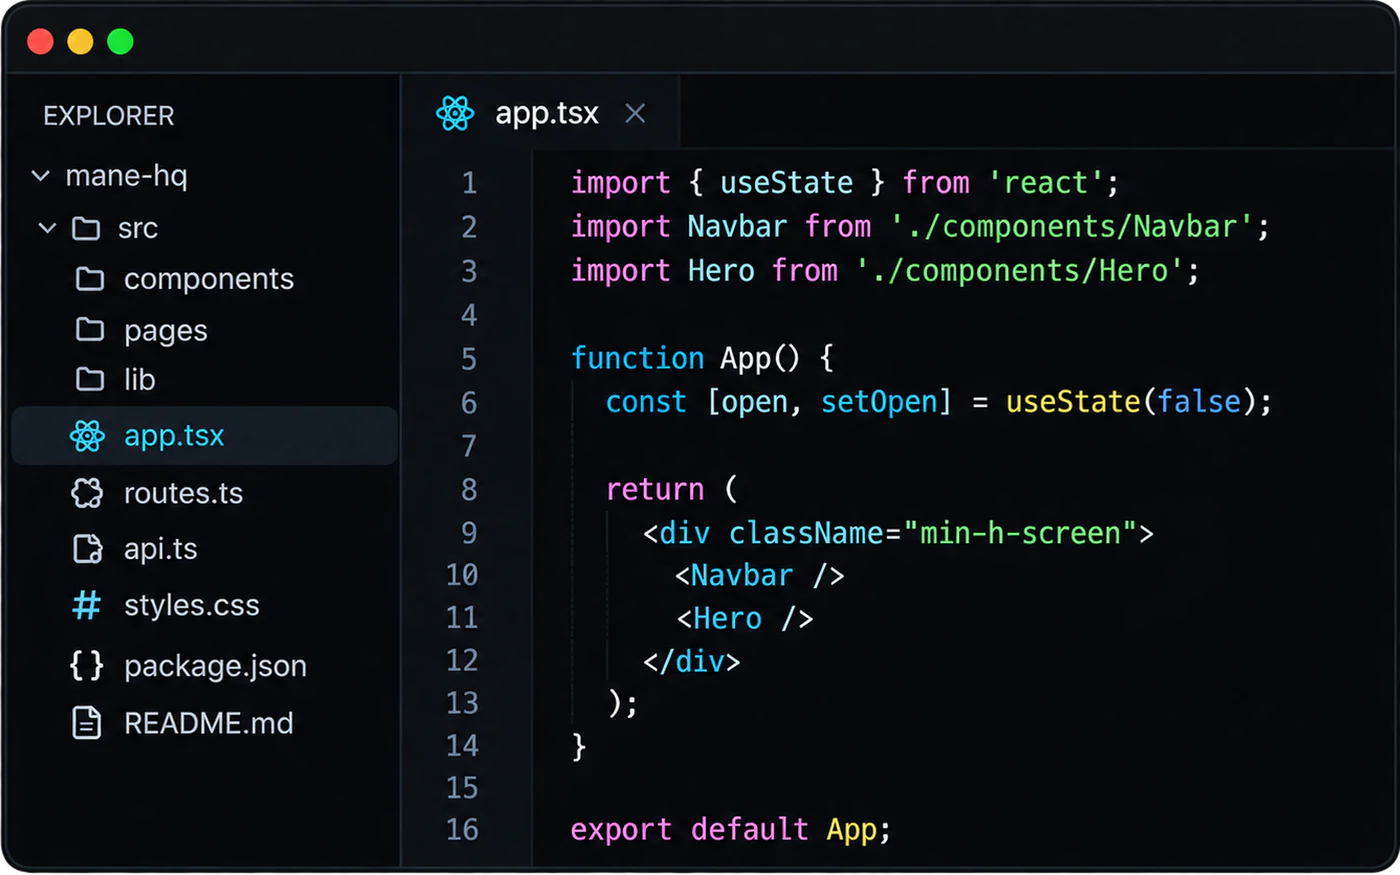The width and height of the screenshot is (1400, 875).
Task: Click the export keyword on line 16
Action: (x=621, y=830)
